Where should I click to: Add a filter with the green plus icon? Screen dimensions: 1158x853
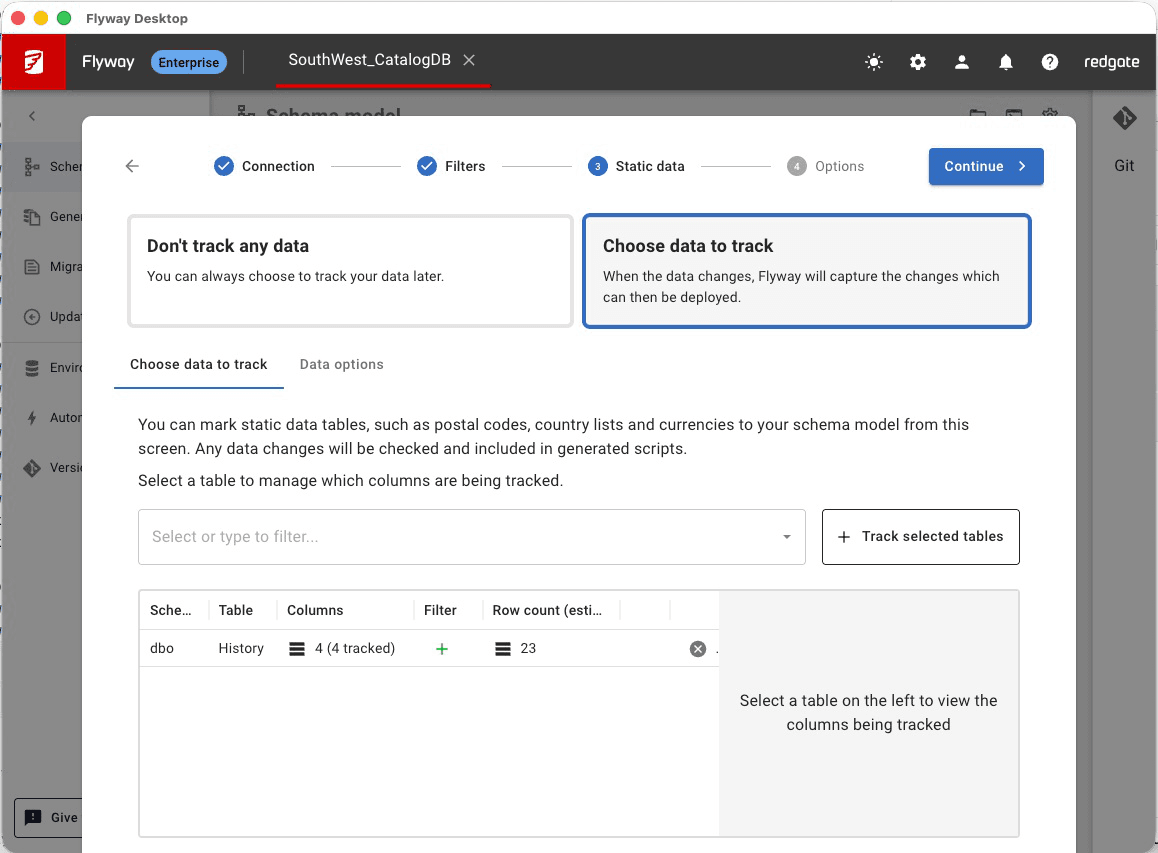pos(442,648)
